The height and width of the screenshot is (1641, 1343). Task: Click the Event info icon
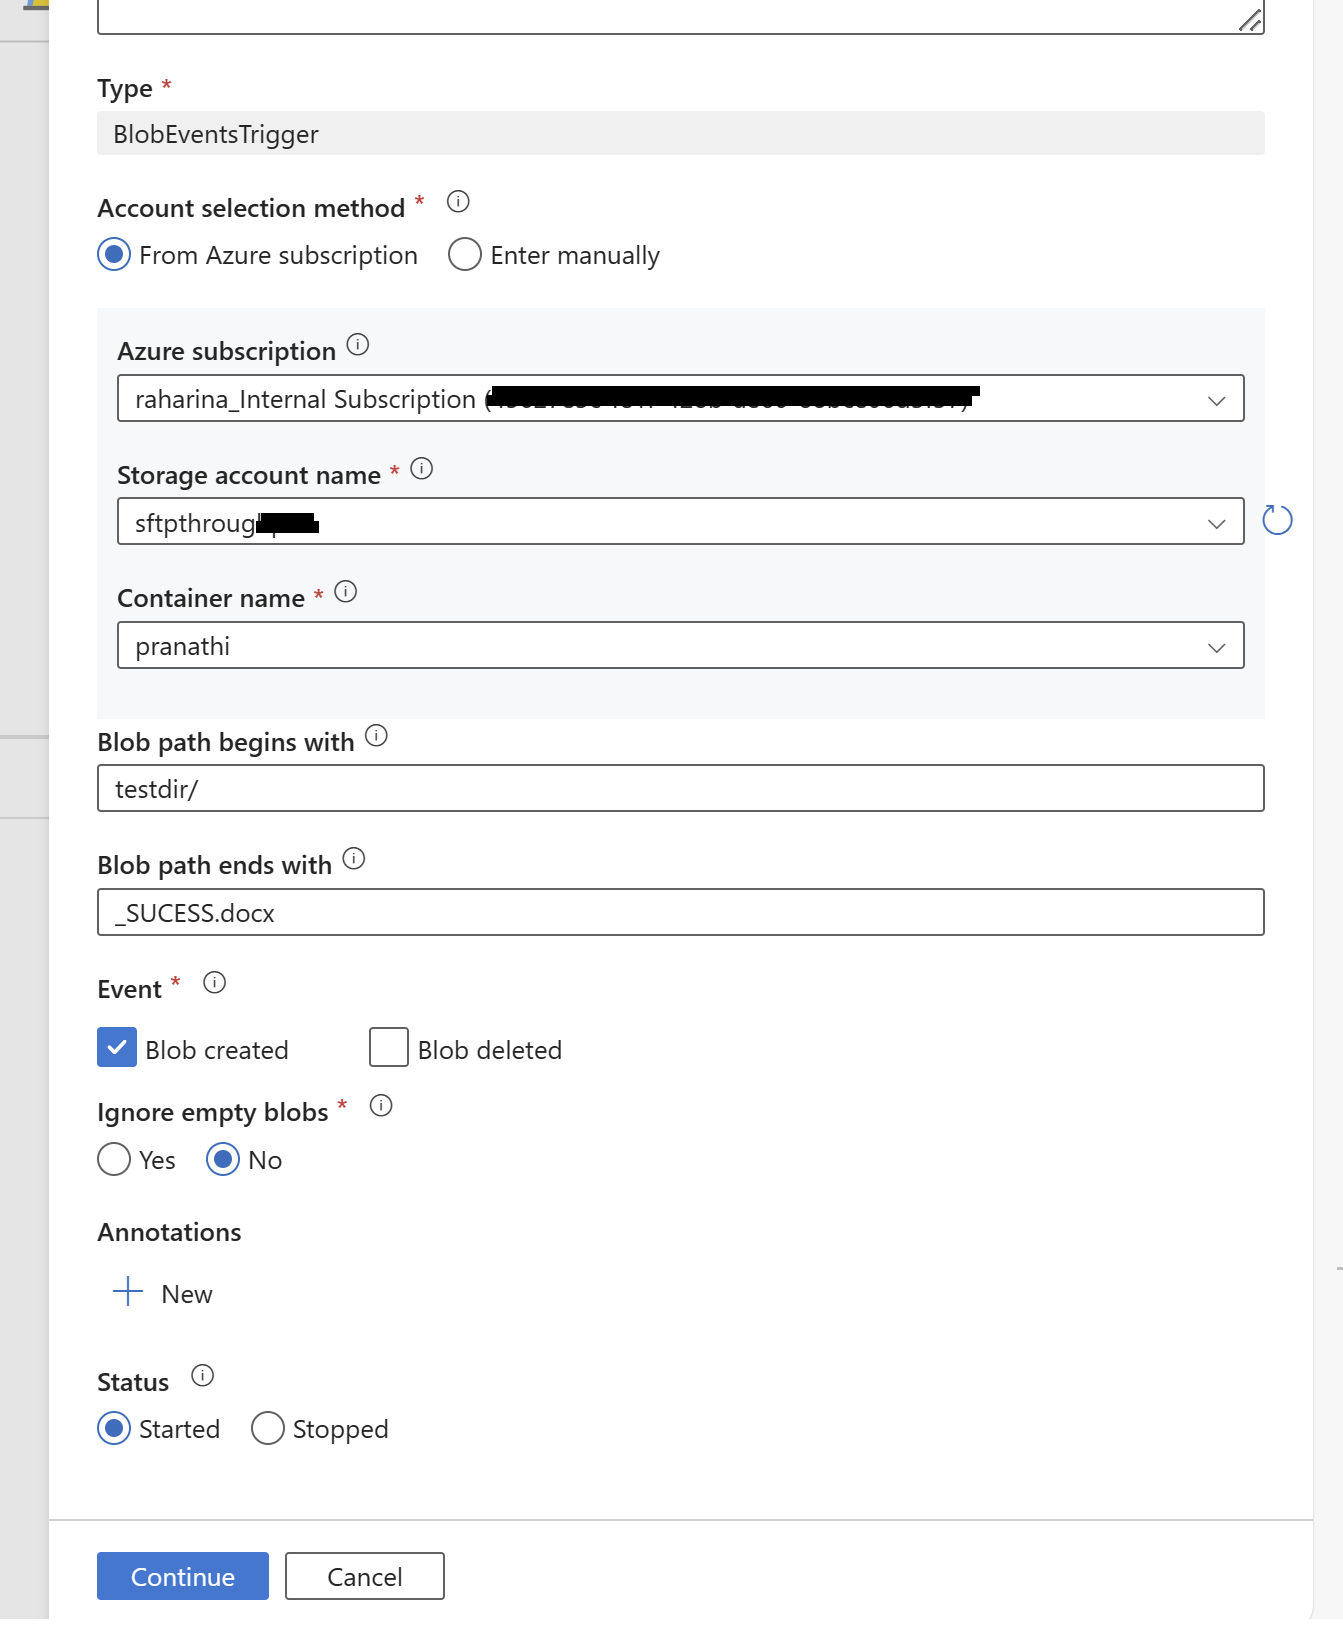[214, 982]
